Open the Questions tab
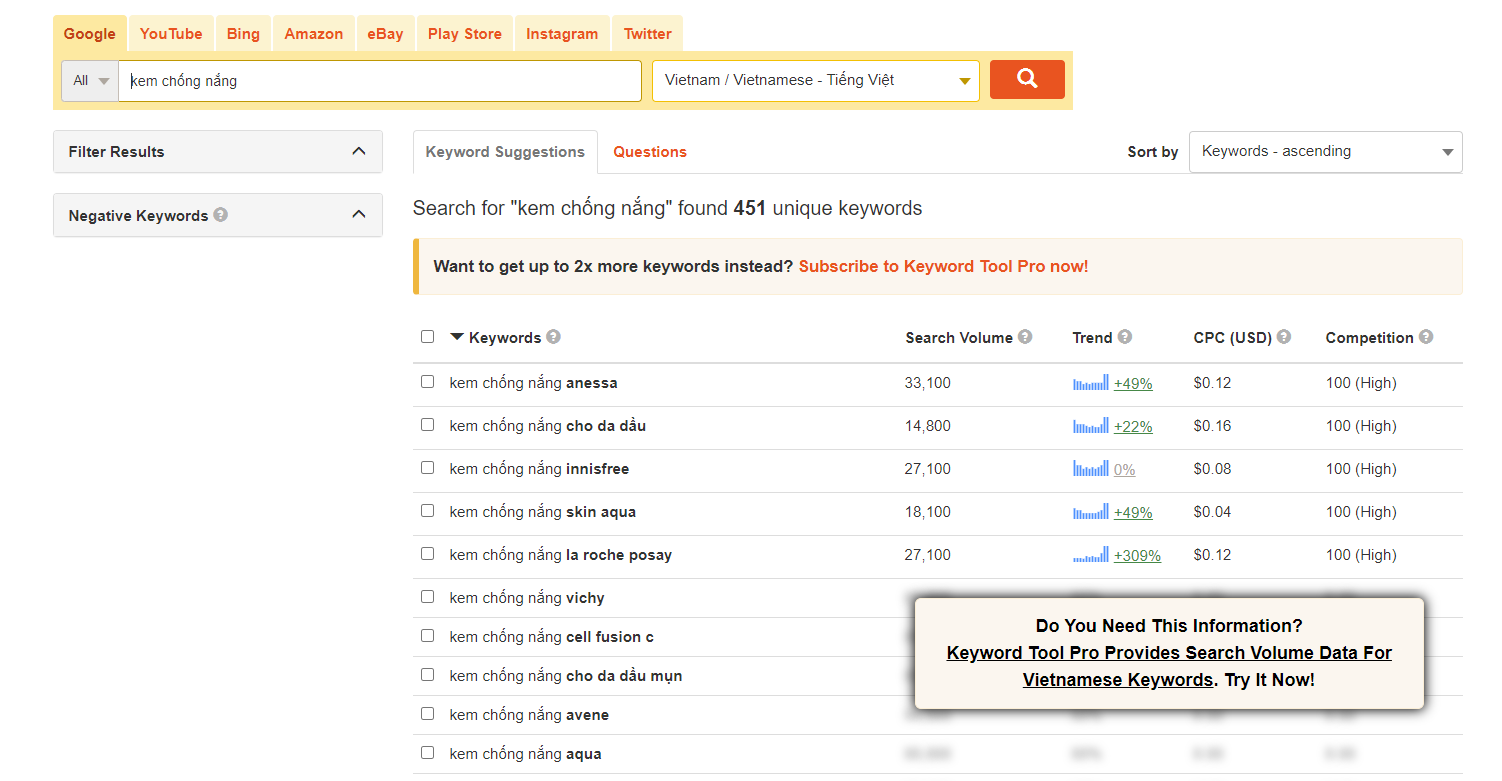This screenshot has height=781, width=1502. coord(650,152)
